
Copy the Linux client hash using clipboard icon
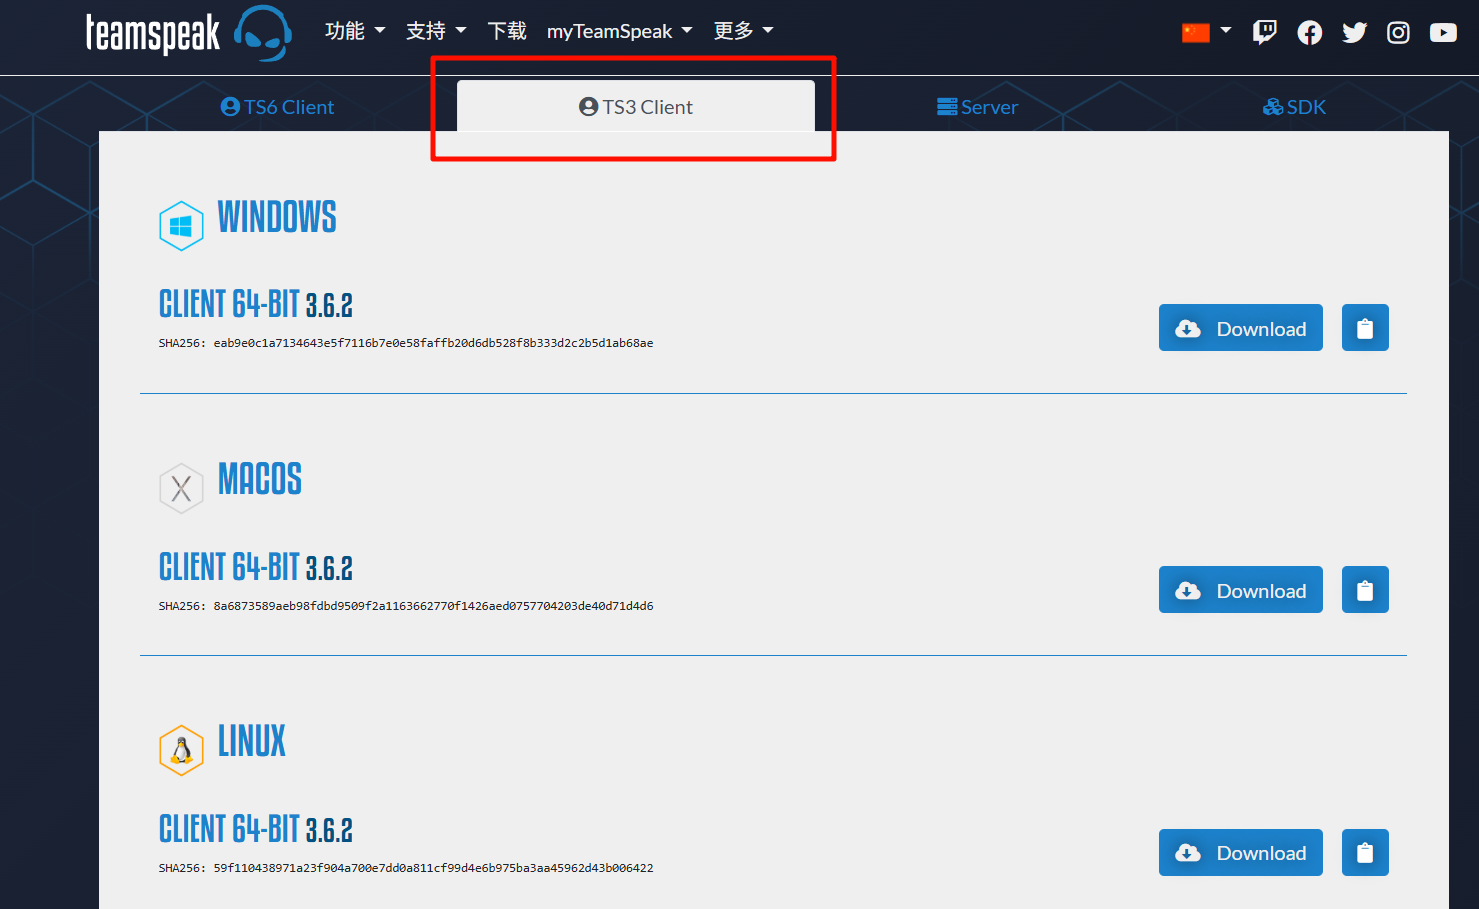pos(1365,852)
